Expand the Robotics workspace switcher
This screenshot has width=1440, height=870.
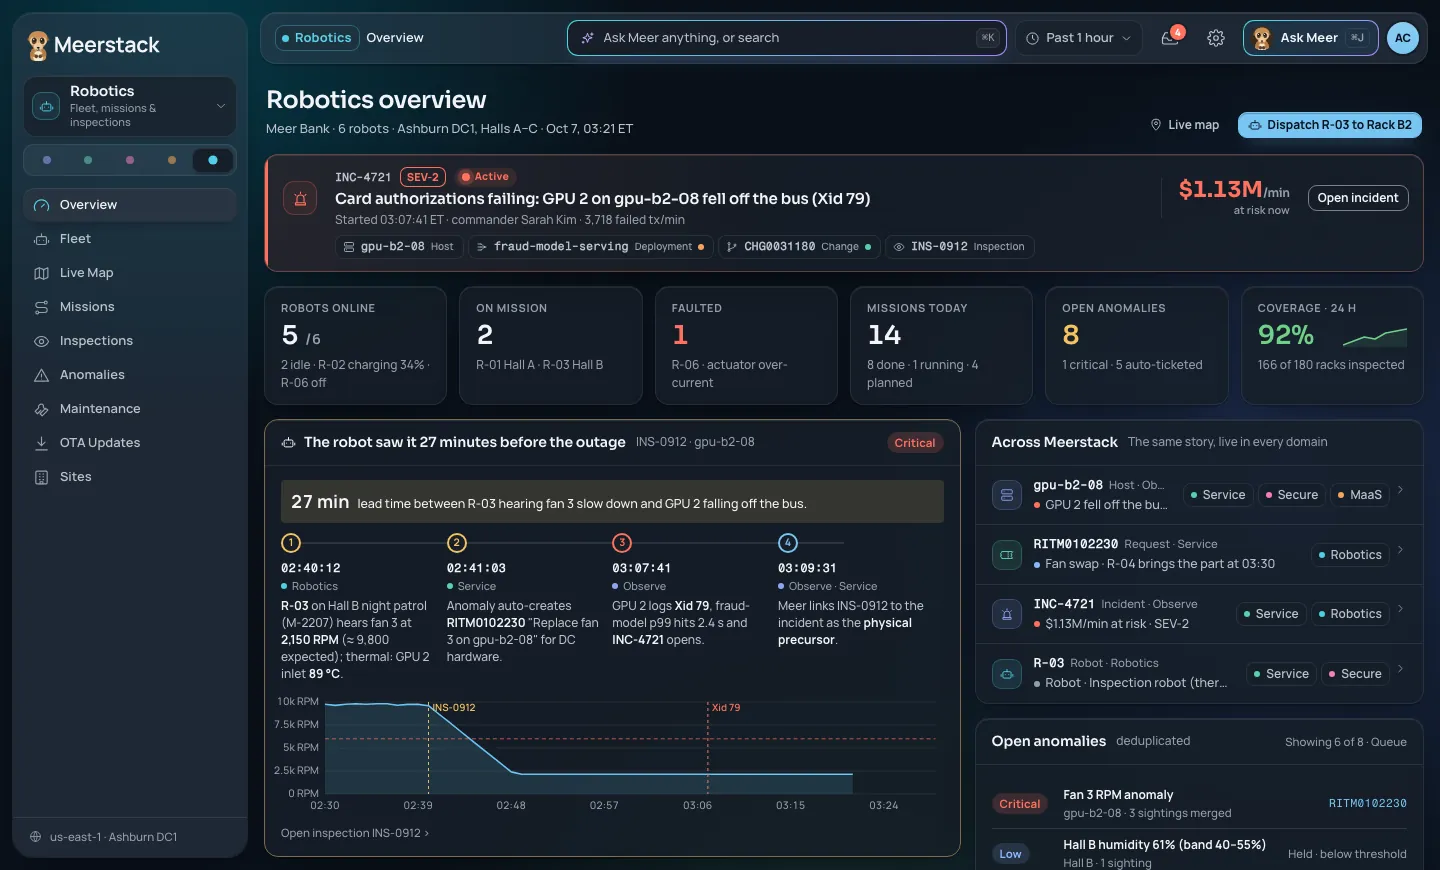130,106
